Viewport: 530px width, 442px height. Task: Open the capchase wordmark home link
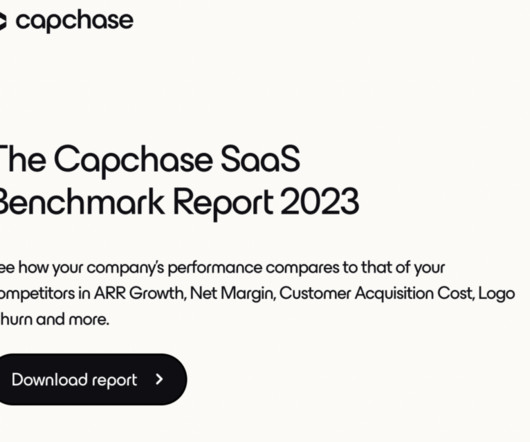pyautogui.click(x=74, y=22)
